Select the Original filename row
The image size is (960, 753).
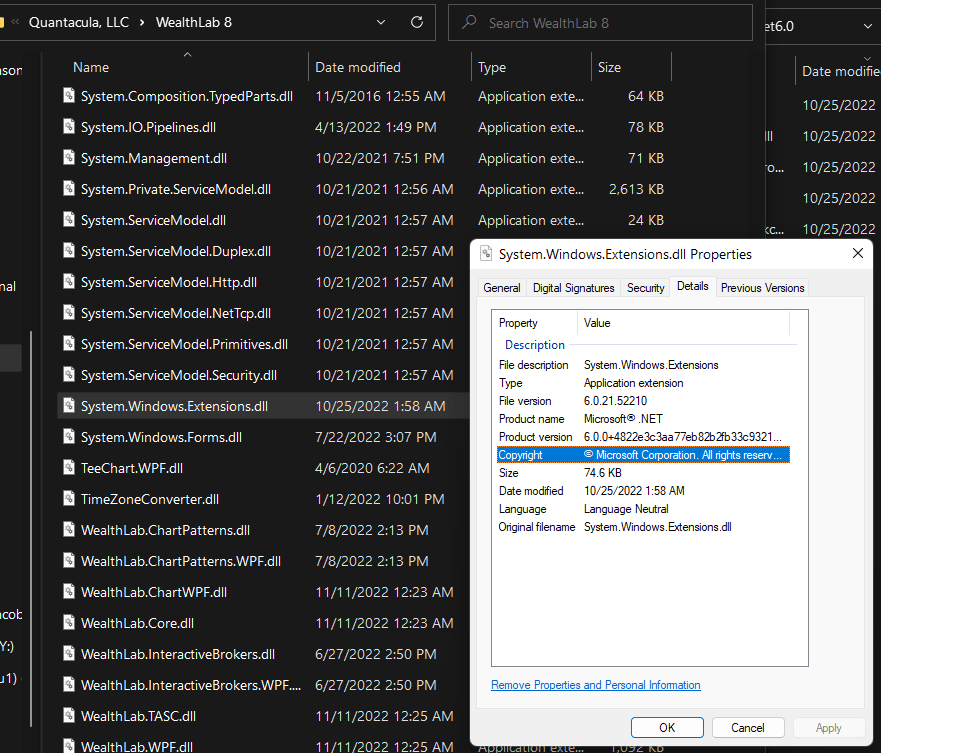[x=643, y=526]
